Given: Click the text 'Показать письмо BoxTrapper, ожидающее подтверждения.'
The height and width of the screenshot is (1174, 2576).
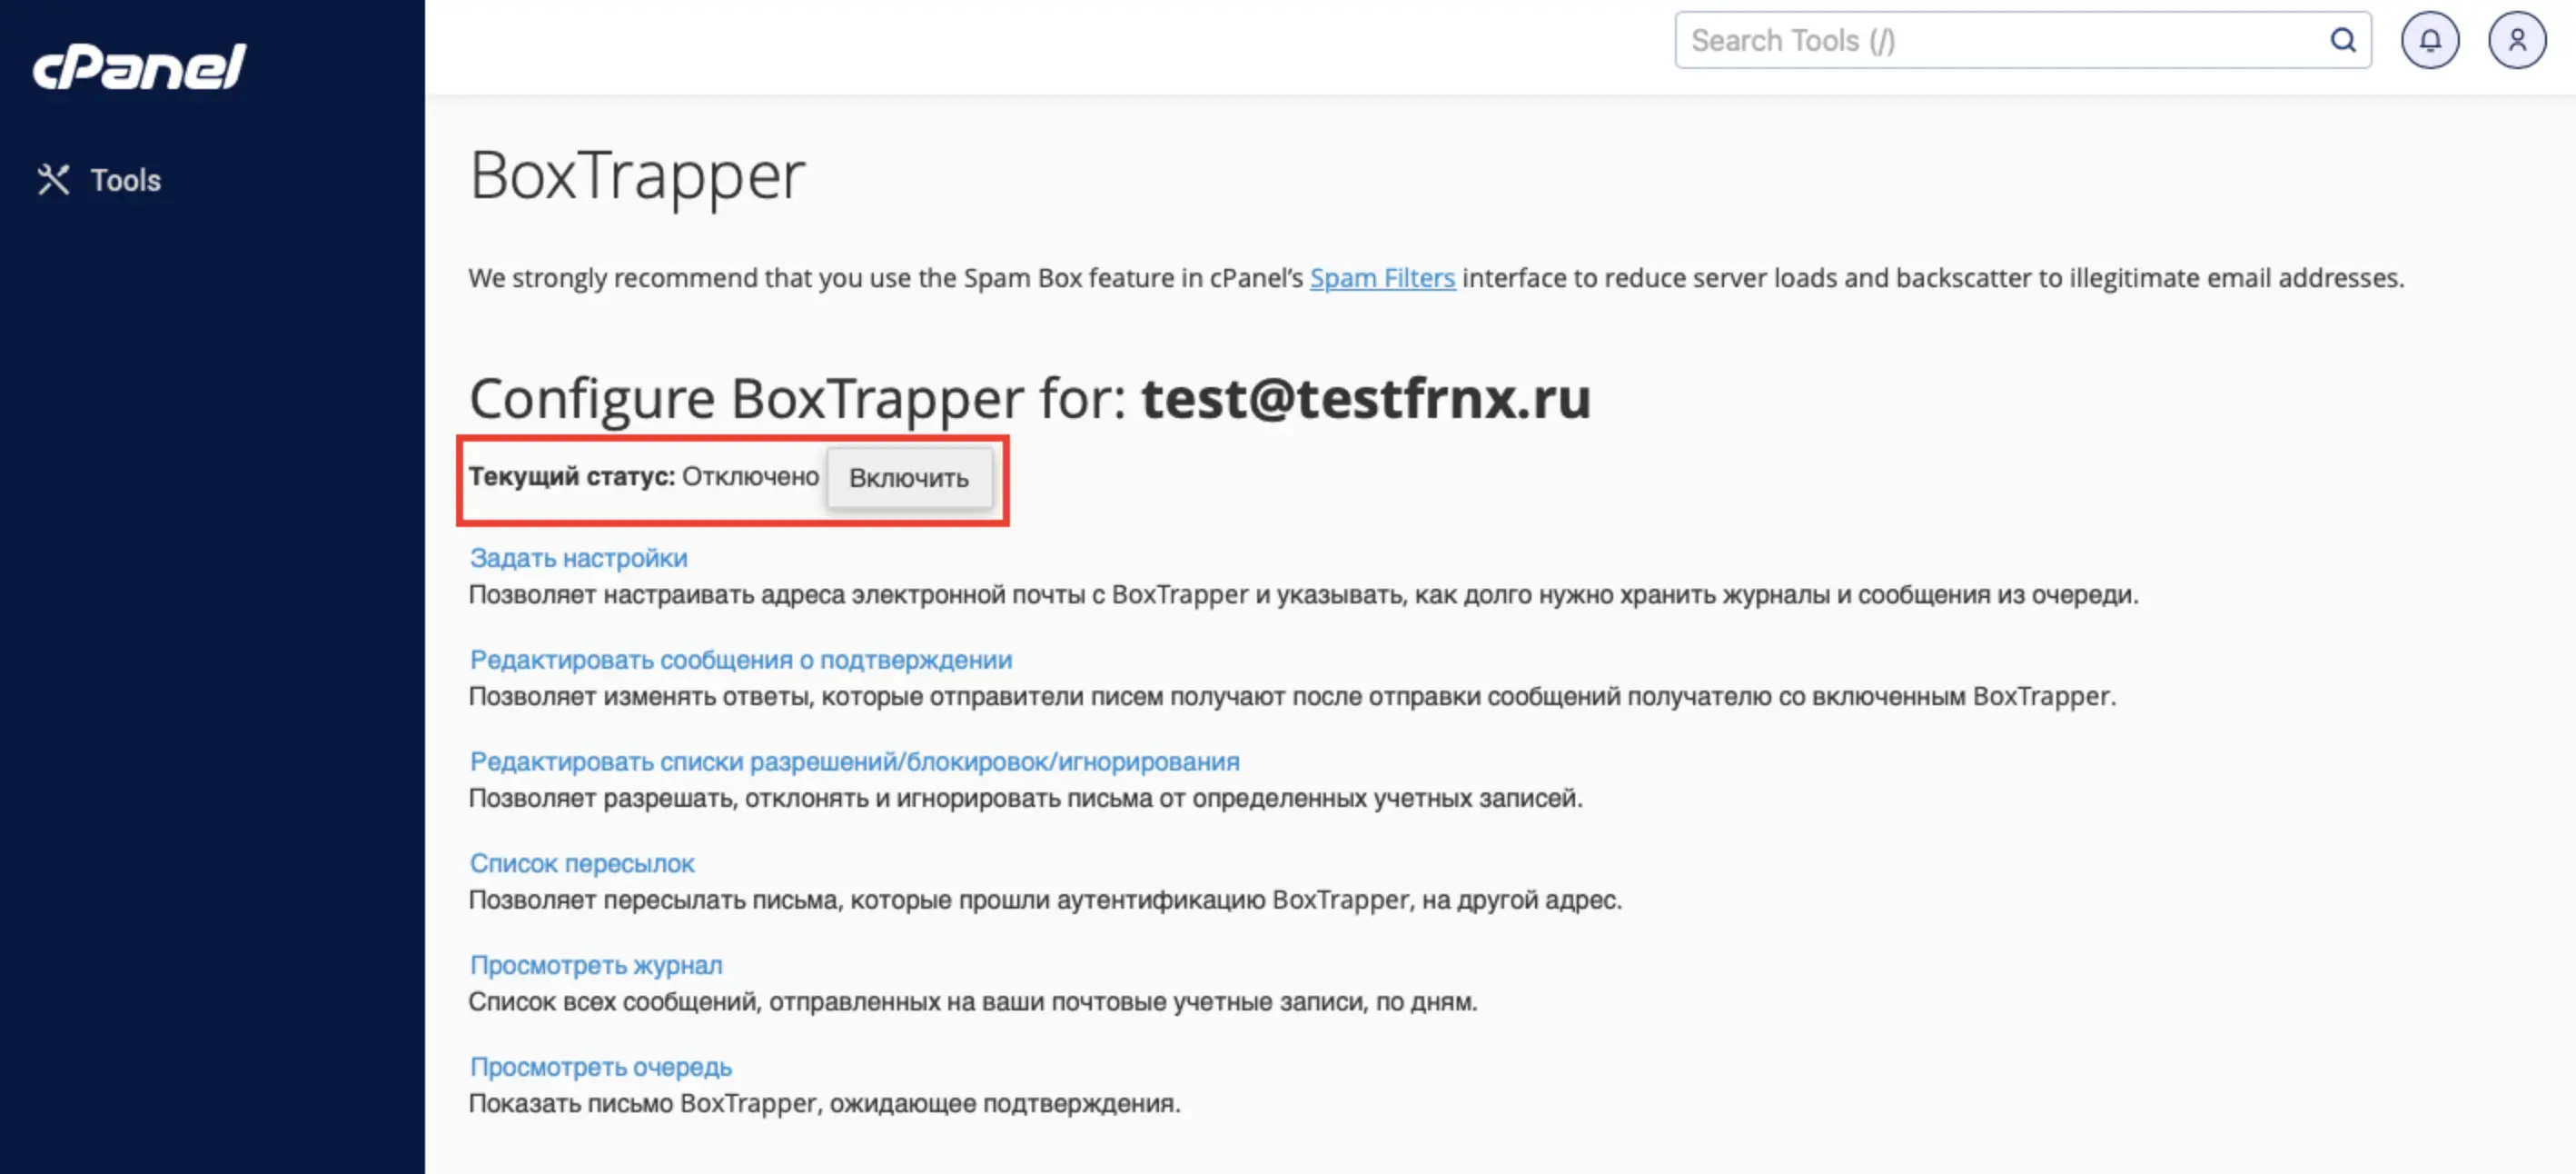Looking at the screenshot, I should pos(825,1103).
